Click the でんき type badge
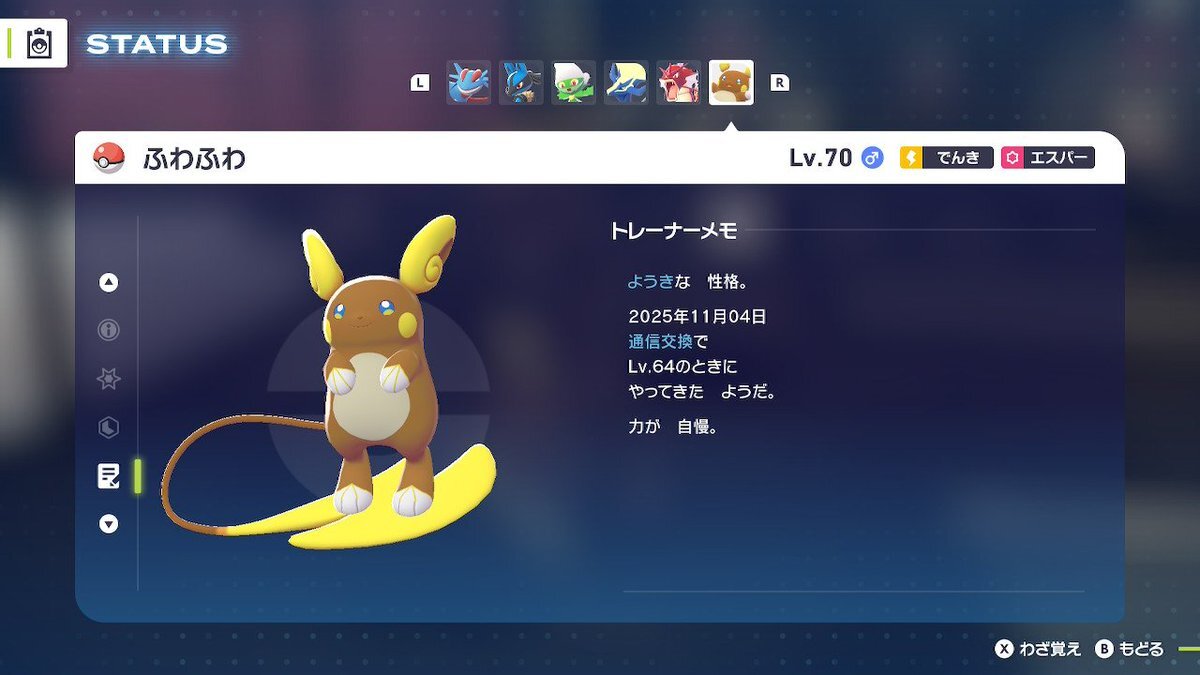 click(x=947, y=158)
